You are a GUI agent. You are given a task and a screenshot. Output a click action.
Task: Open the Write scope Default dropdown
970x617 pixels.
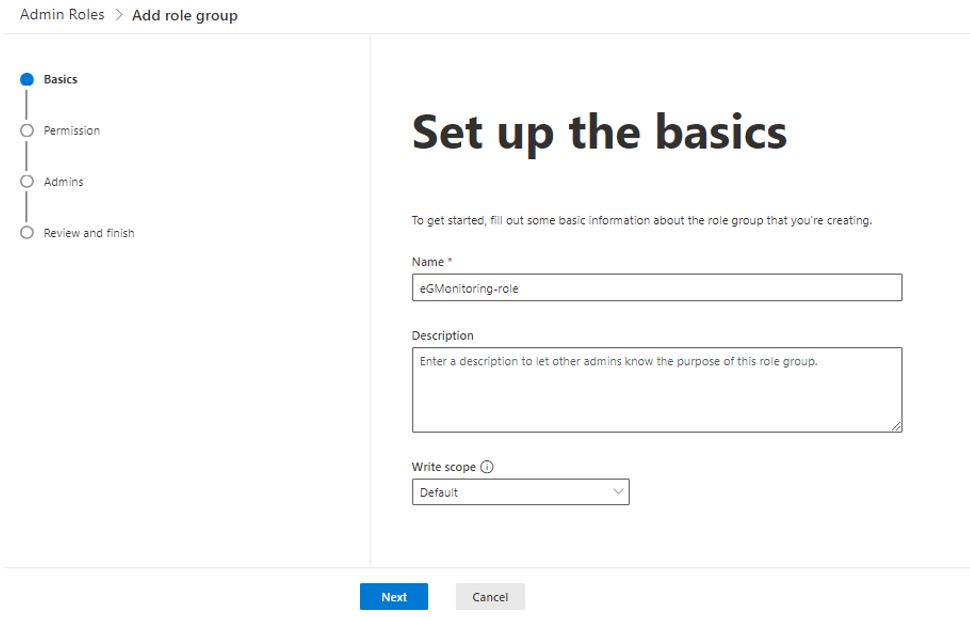(x=520, y=492)
